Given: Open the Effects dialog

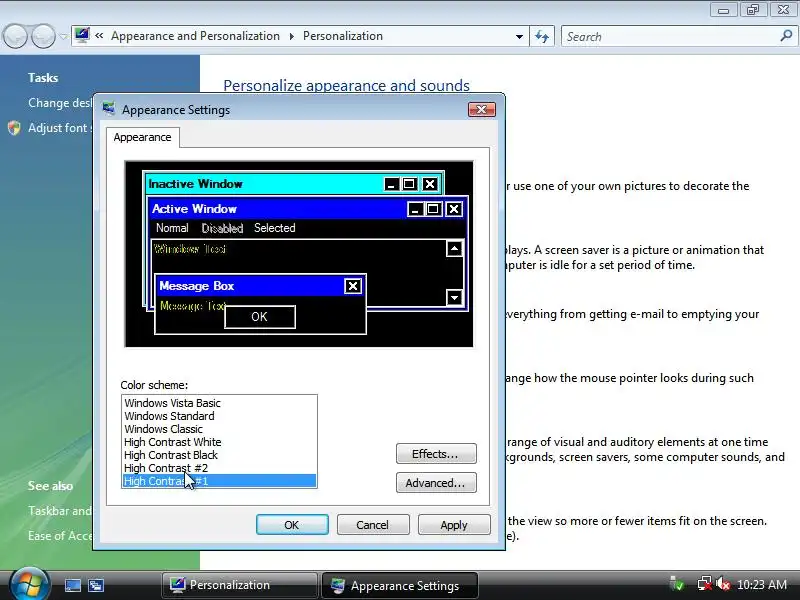Looking at the screenshot, I should (x=436, y=454).
